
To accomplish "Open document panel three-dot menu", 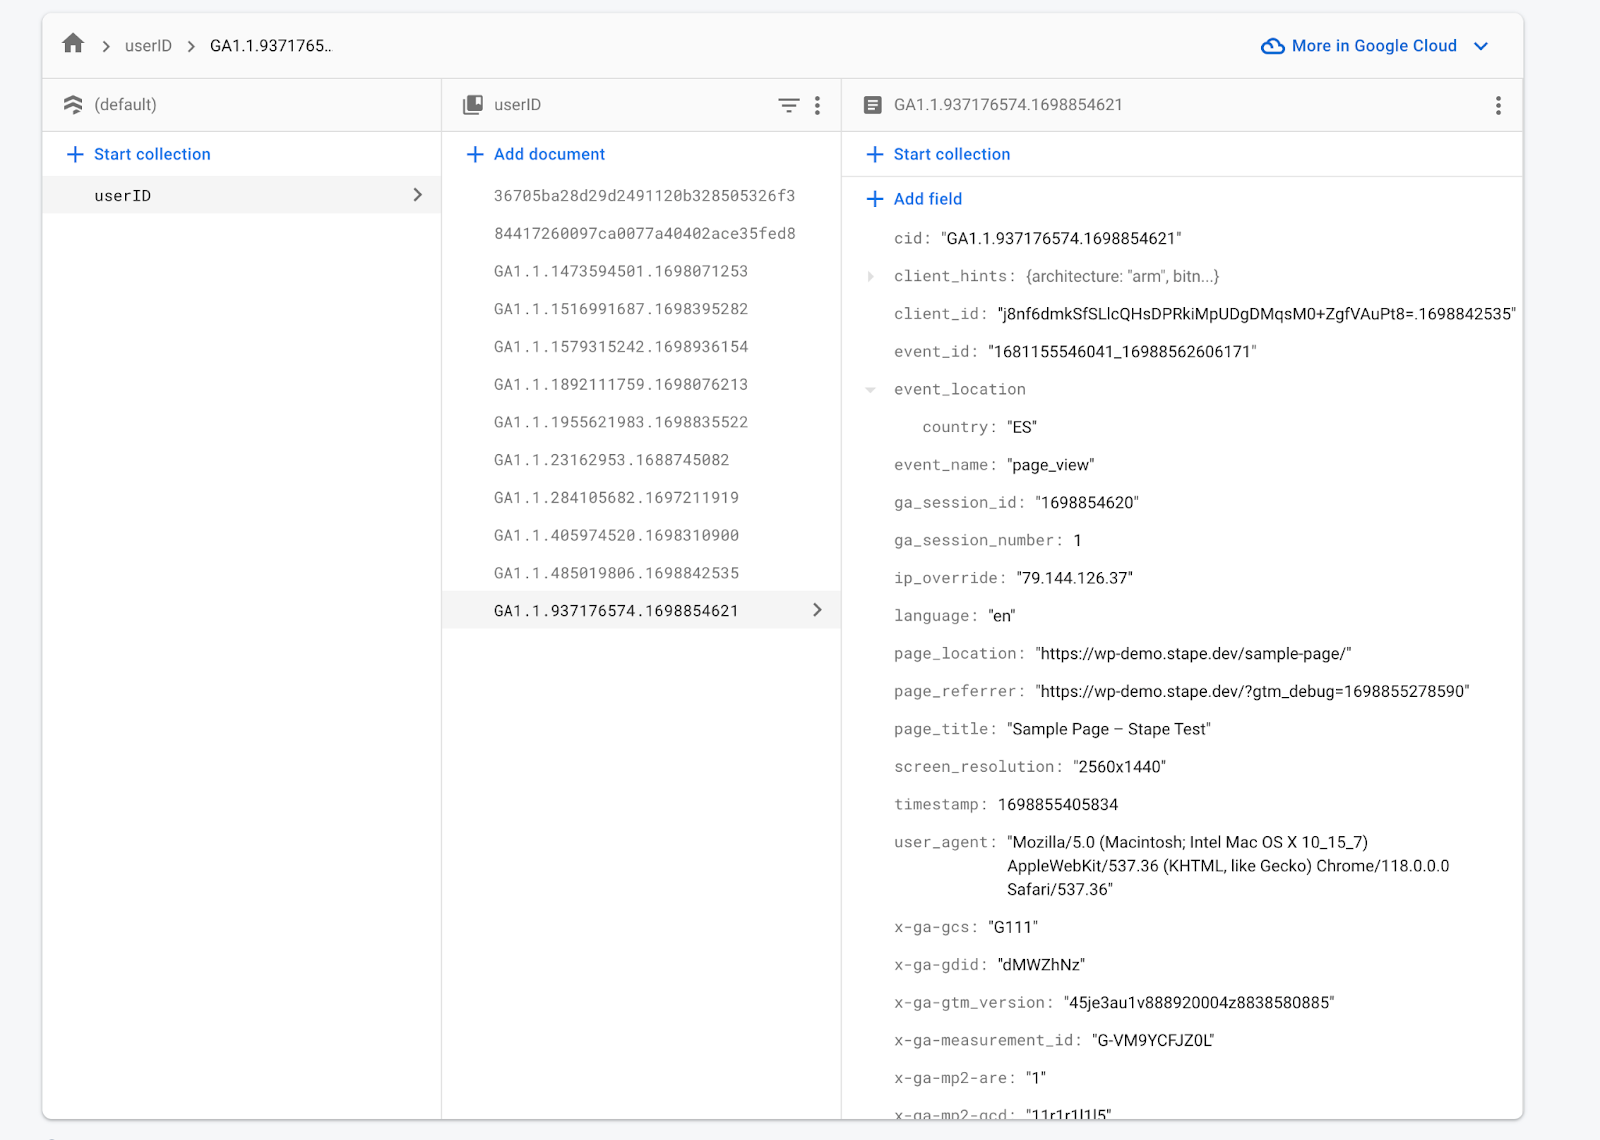I will 1498,105.
